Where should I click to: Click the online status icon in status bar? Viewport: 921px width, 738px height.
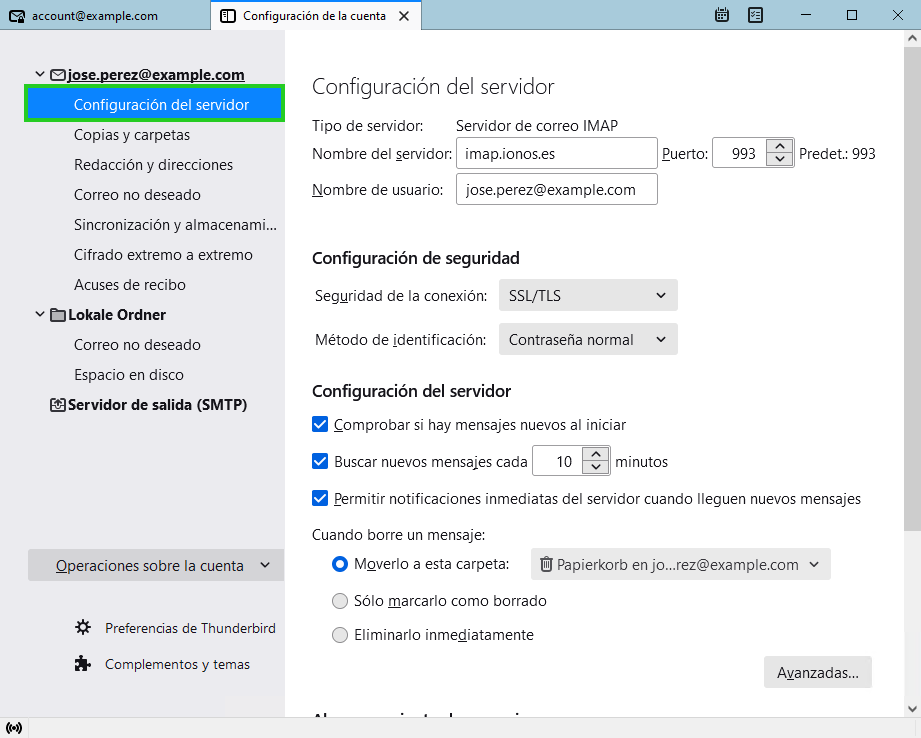tap(13, 727)
